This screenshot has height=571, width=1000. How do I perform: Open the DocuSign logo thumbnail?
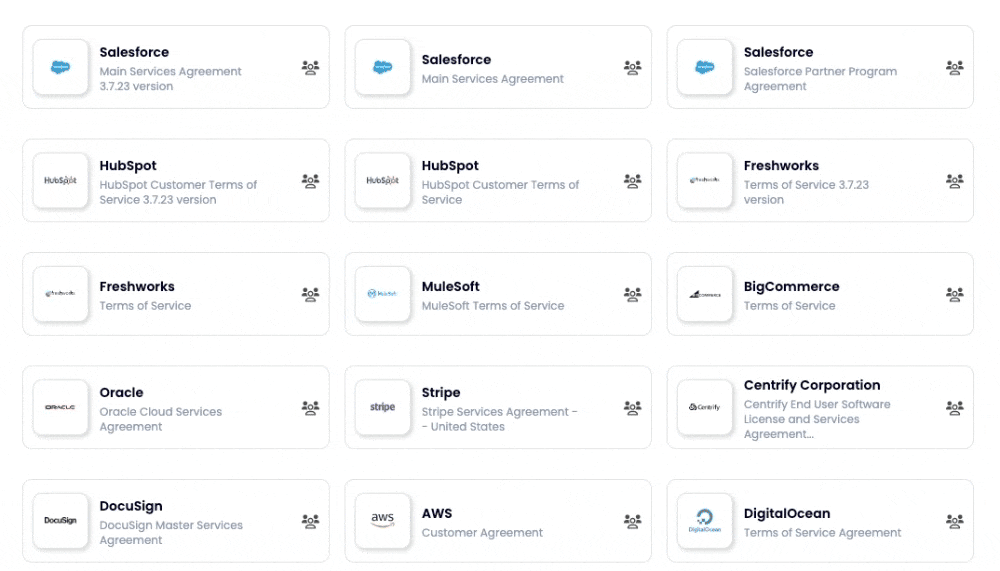61,521
